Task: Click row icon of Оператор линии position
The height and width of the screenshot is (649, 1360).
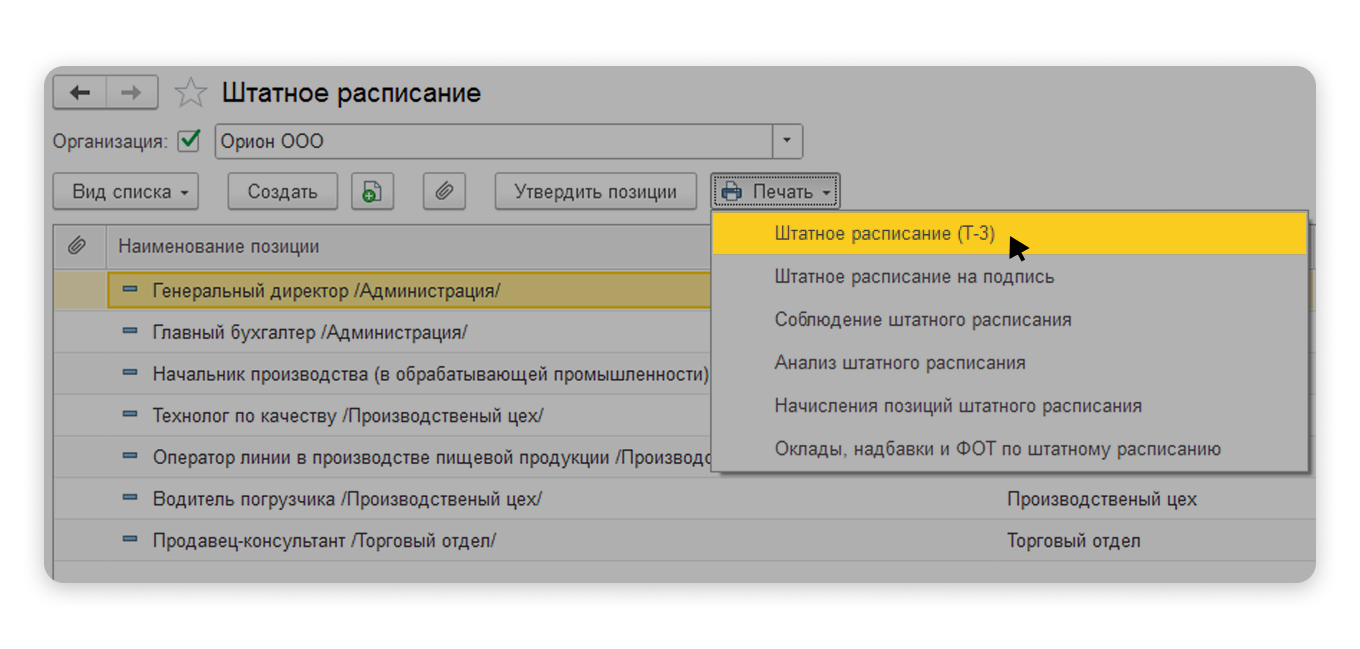Action: pos(129,457)
